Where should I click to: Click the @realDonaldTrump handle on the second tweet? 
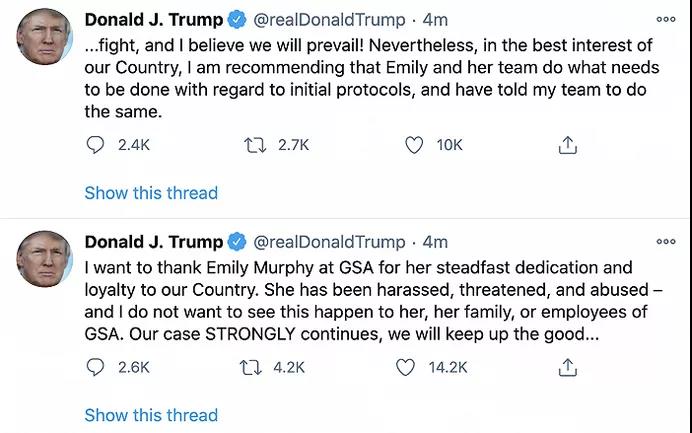[x=329, y=241]
